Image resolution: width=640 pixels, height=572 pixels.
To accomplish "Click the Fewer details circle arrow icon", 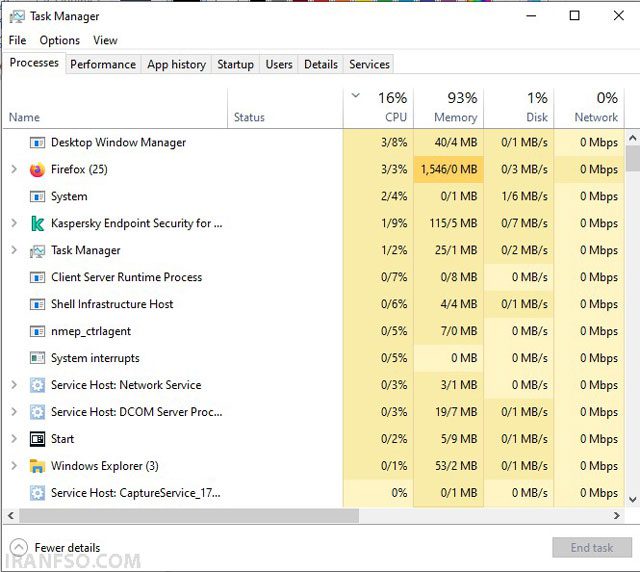I will tap(19, 547).
